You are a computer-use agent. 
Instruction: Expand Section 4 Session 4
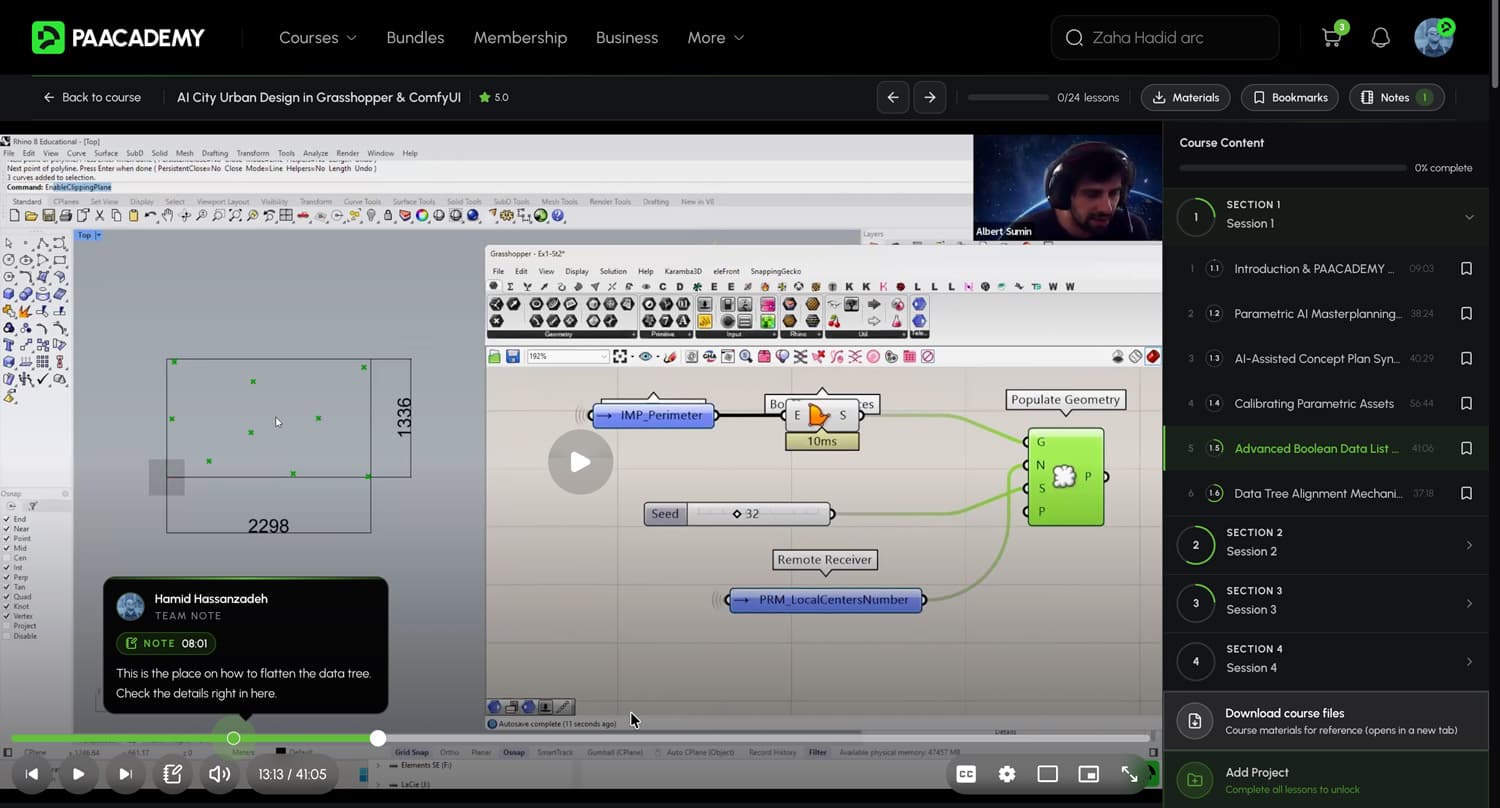point(1469,661)
